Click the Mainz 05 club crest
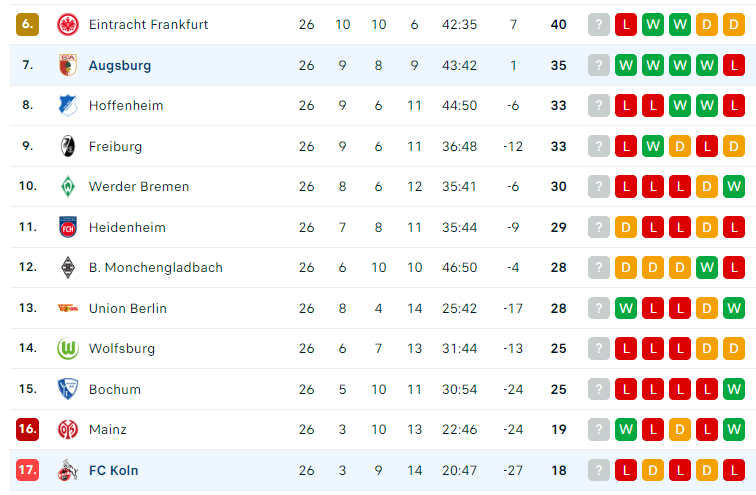The width and height of the screenshot is (756, 495). coord(68,429)
